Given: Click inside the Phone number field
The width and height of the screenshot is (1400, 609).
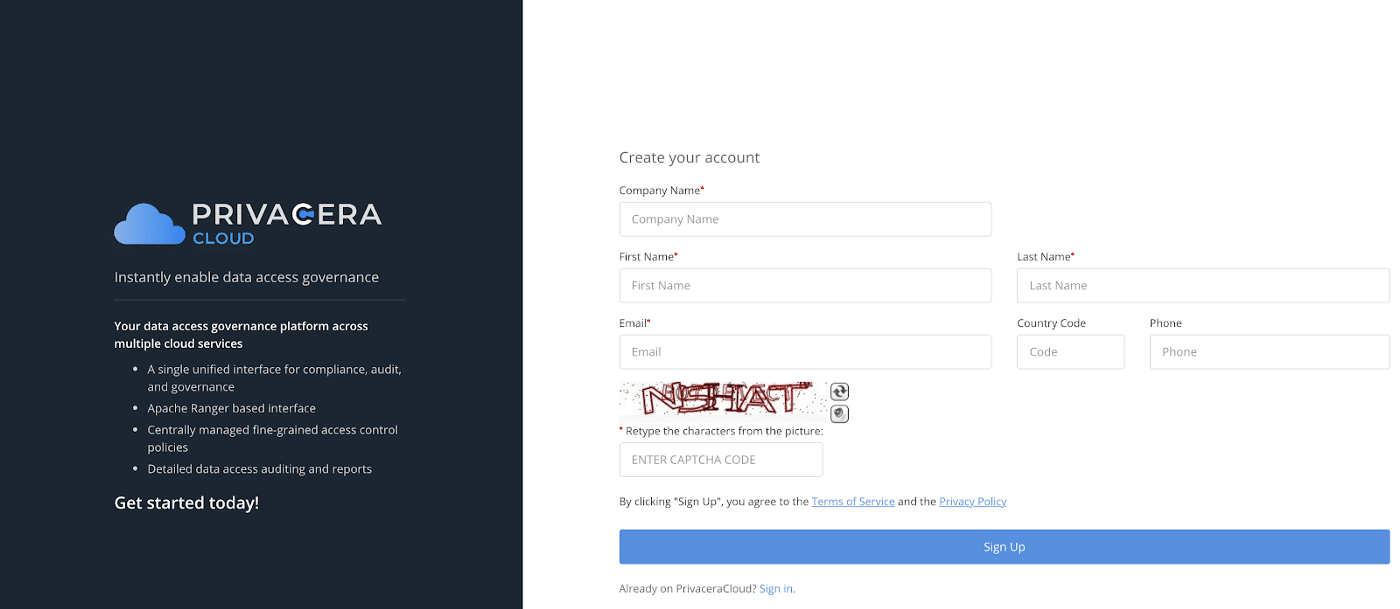Looking at the screenshot, I should (x=1268, y=351).
